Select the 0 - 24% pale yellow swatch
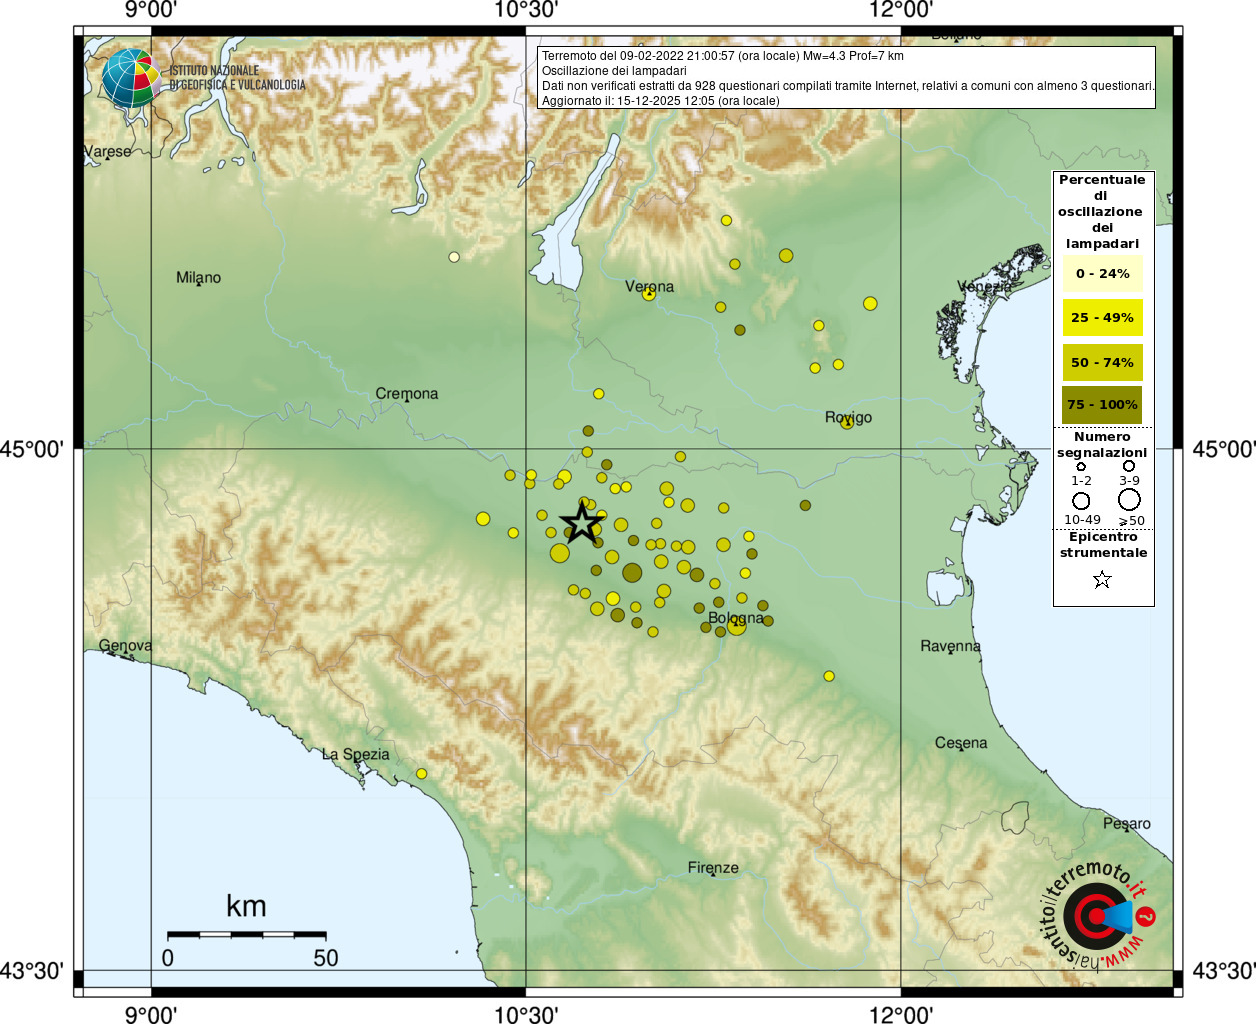The width and height of the screenshot is (1256, 1024). (x=1102, y=273)
